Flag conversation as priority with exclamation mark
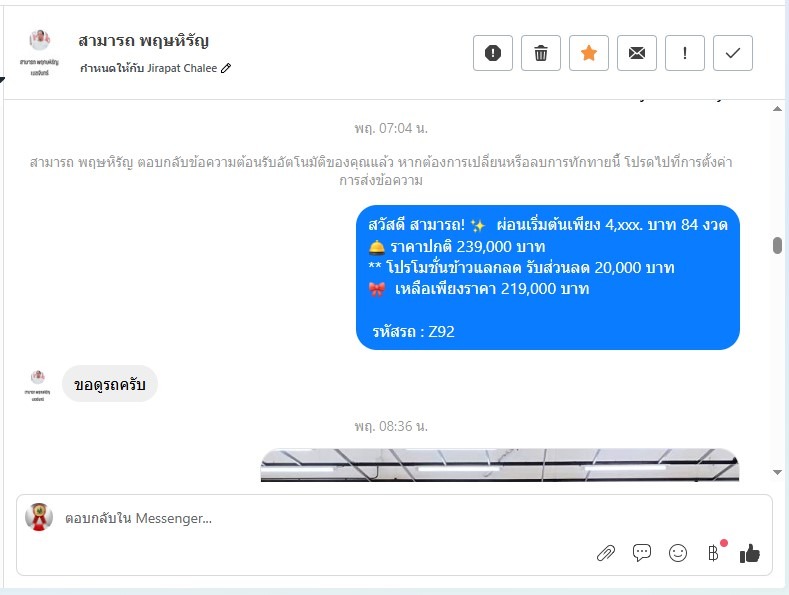The height and width of the screenshot is (595, 789). [685, 53]
